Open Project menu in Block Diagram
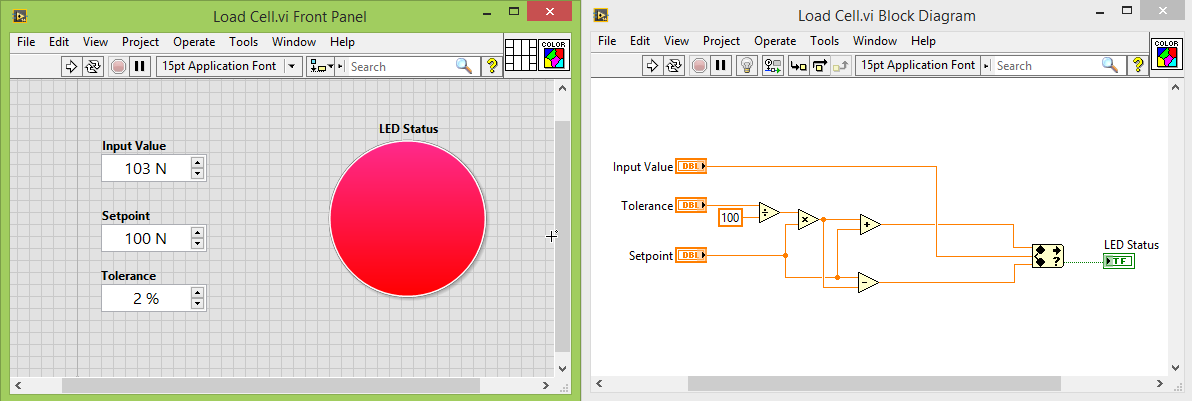The image size is (1192, 401). [x=721, y=41]
